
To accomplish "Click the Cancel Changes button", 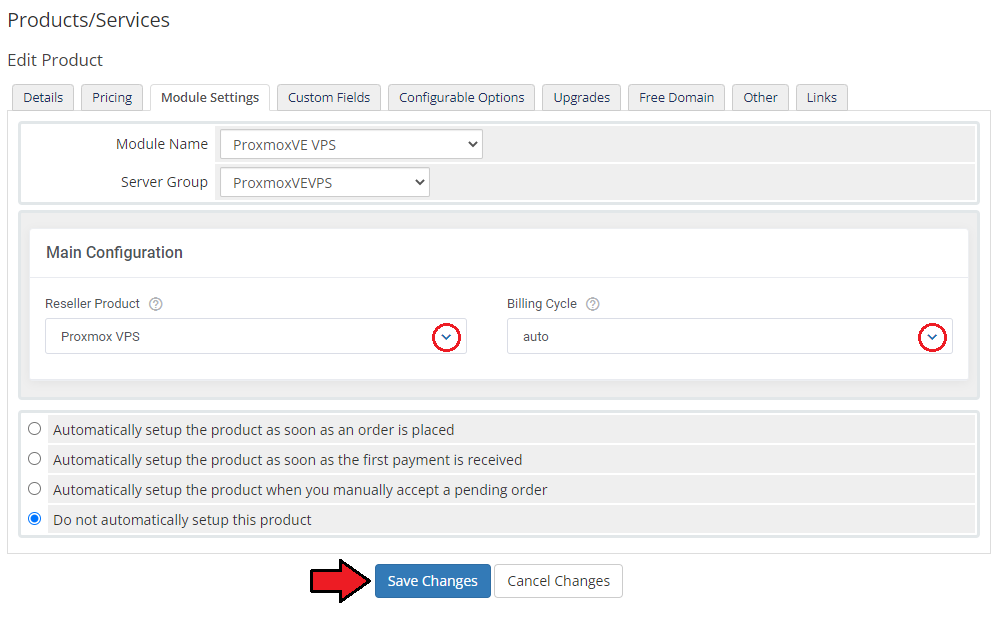I will point(558,581).
